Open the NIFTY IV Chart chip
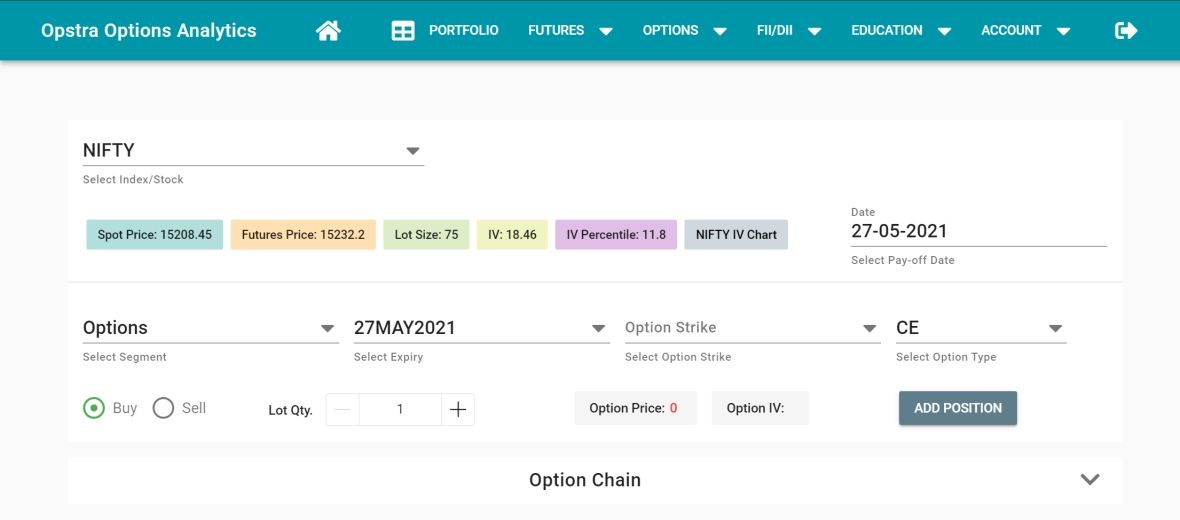Screen dimensions: 1180x520 pyautogui.click(x=736, y=235)
